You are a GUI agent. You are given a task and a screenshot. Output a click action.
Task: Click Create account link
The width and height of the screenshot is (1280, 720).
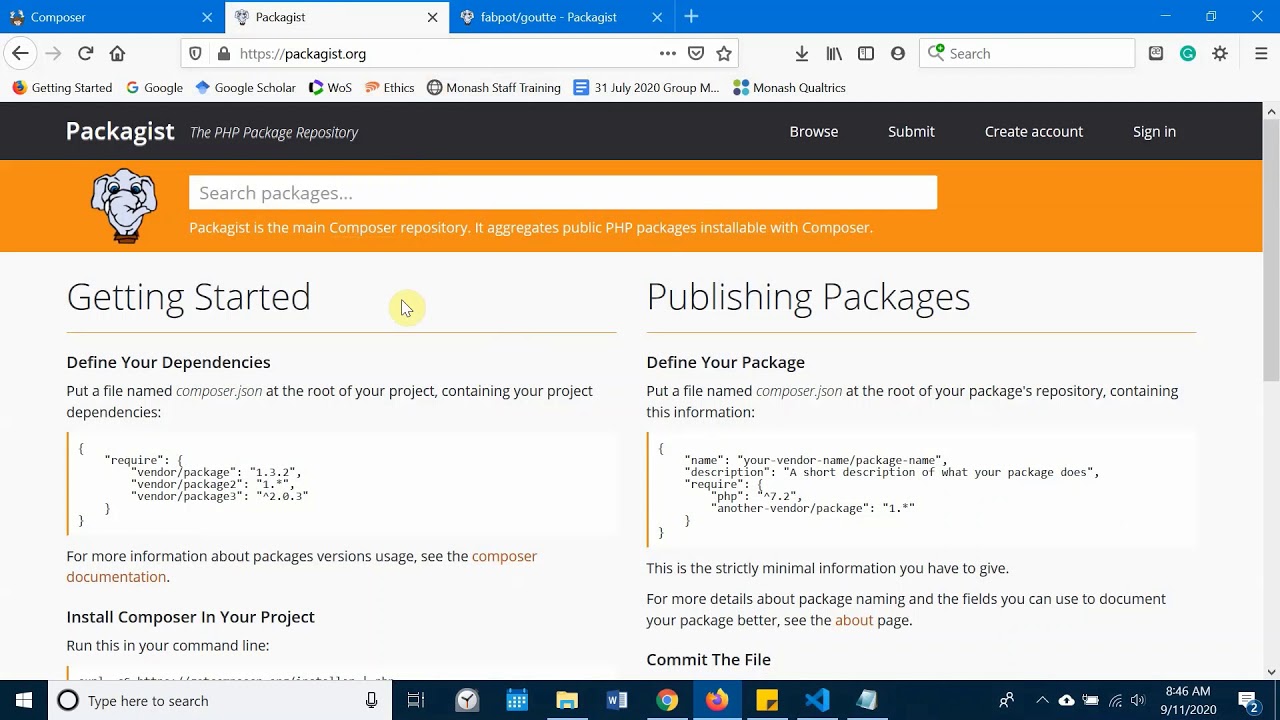click(x=1033, y=132)
